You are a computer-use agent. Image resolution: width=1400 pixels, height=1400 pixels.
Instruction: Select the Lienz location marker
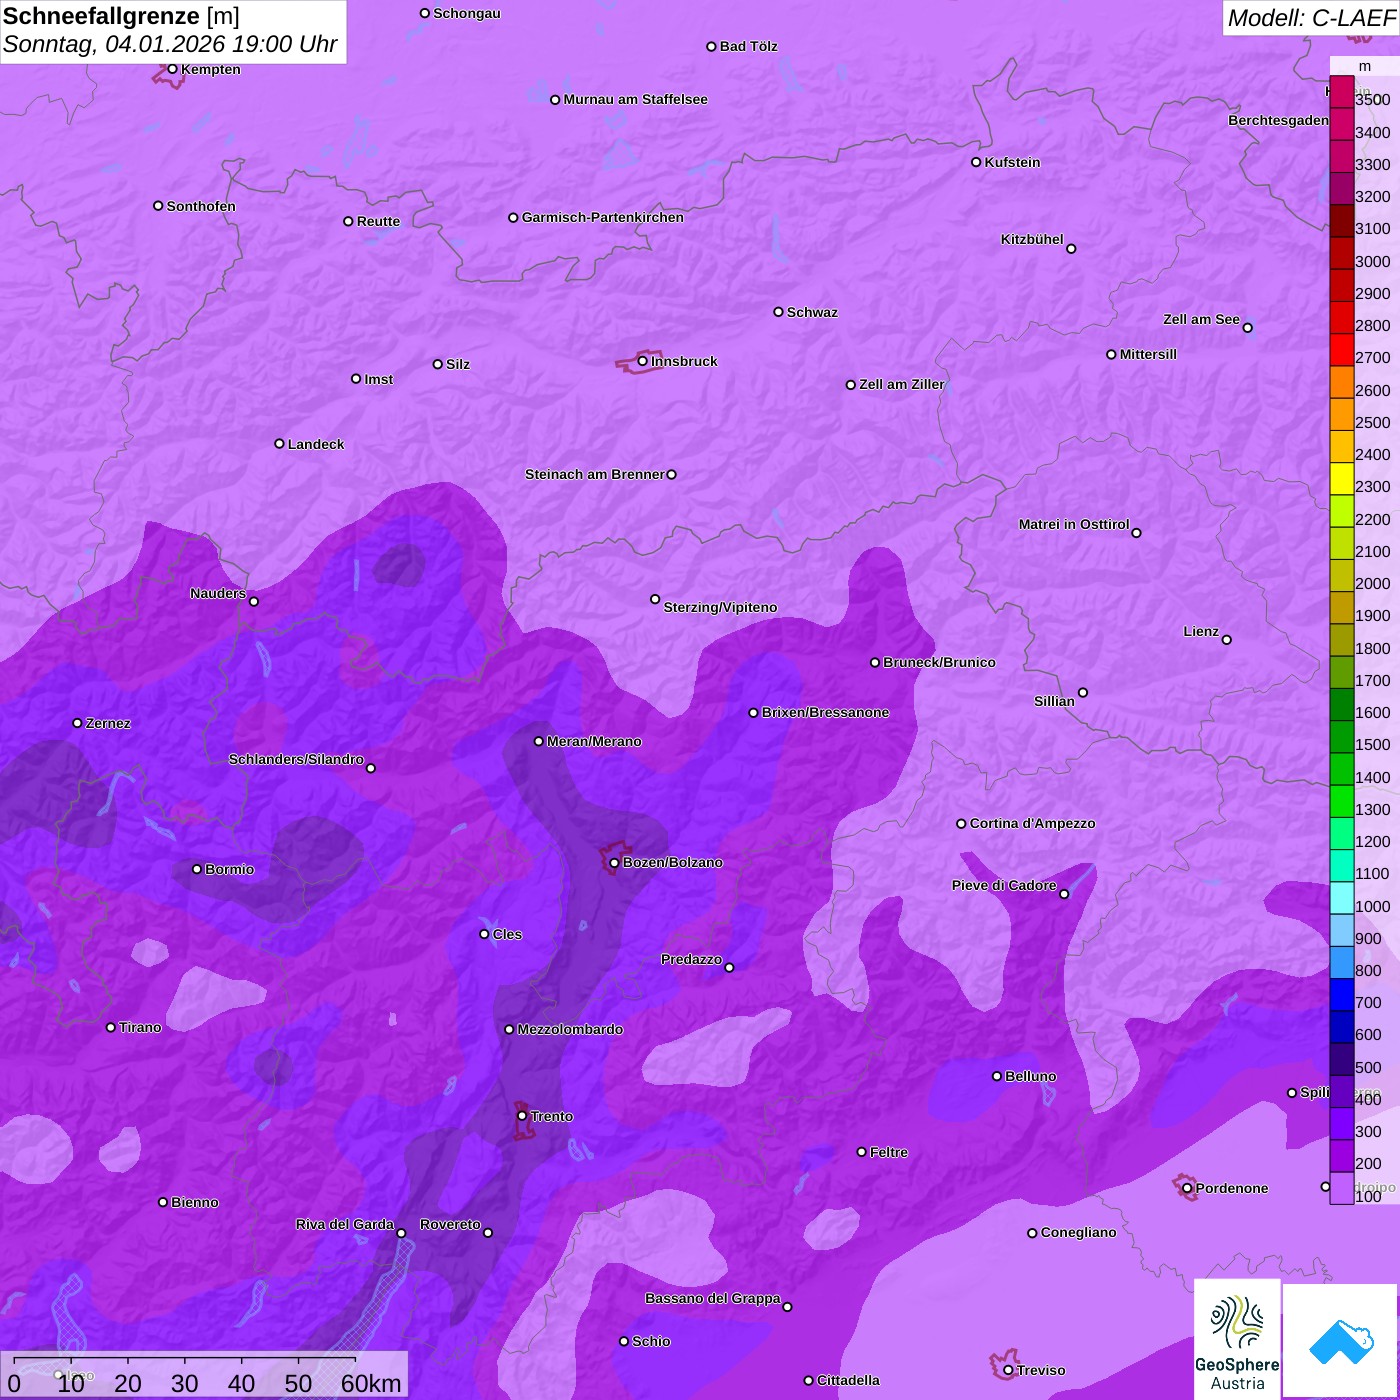click(1227, 640)
